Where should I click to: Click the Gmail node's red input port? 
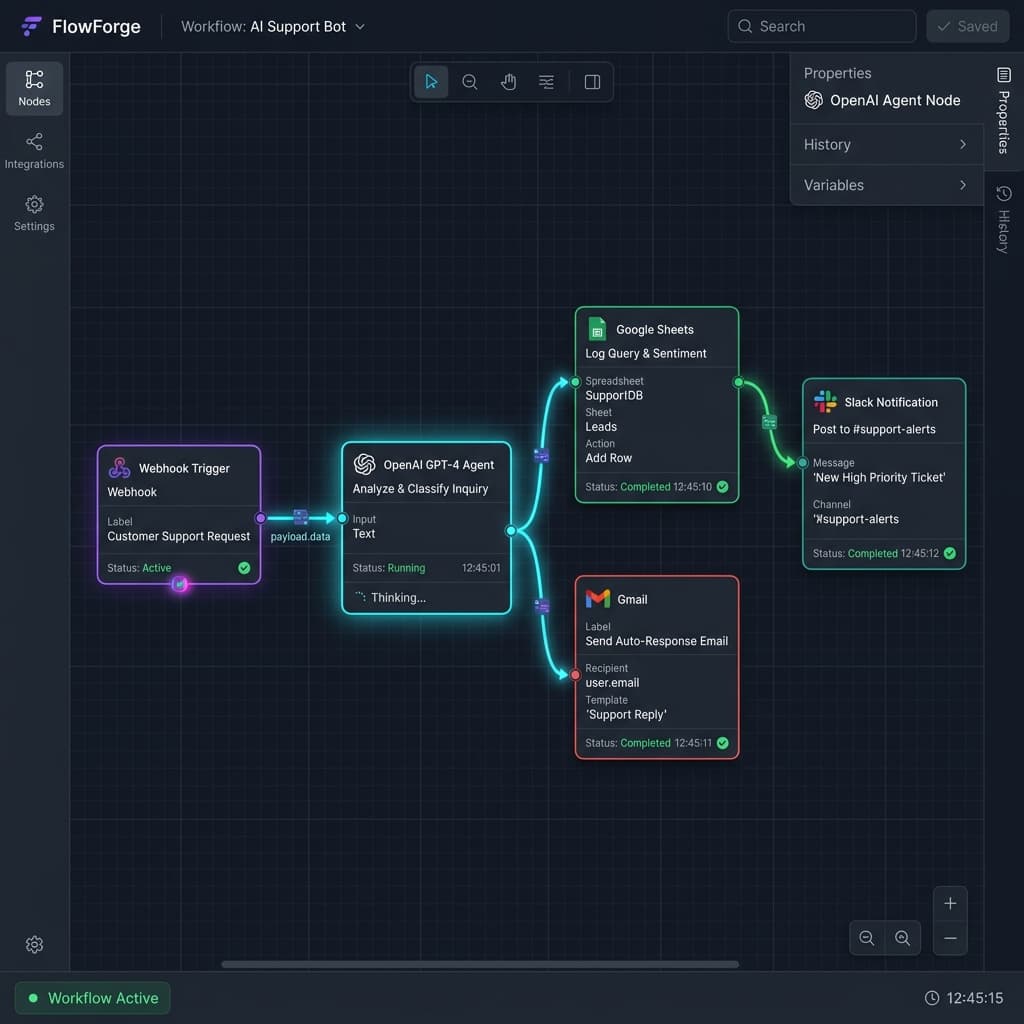[x=575, y=675]
